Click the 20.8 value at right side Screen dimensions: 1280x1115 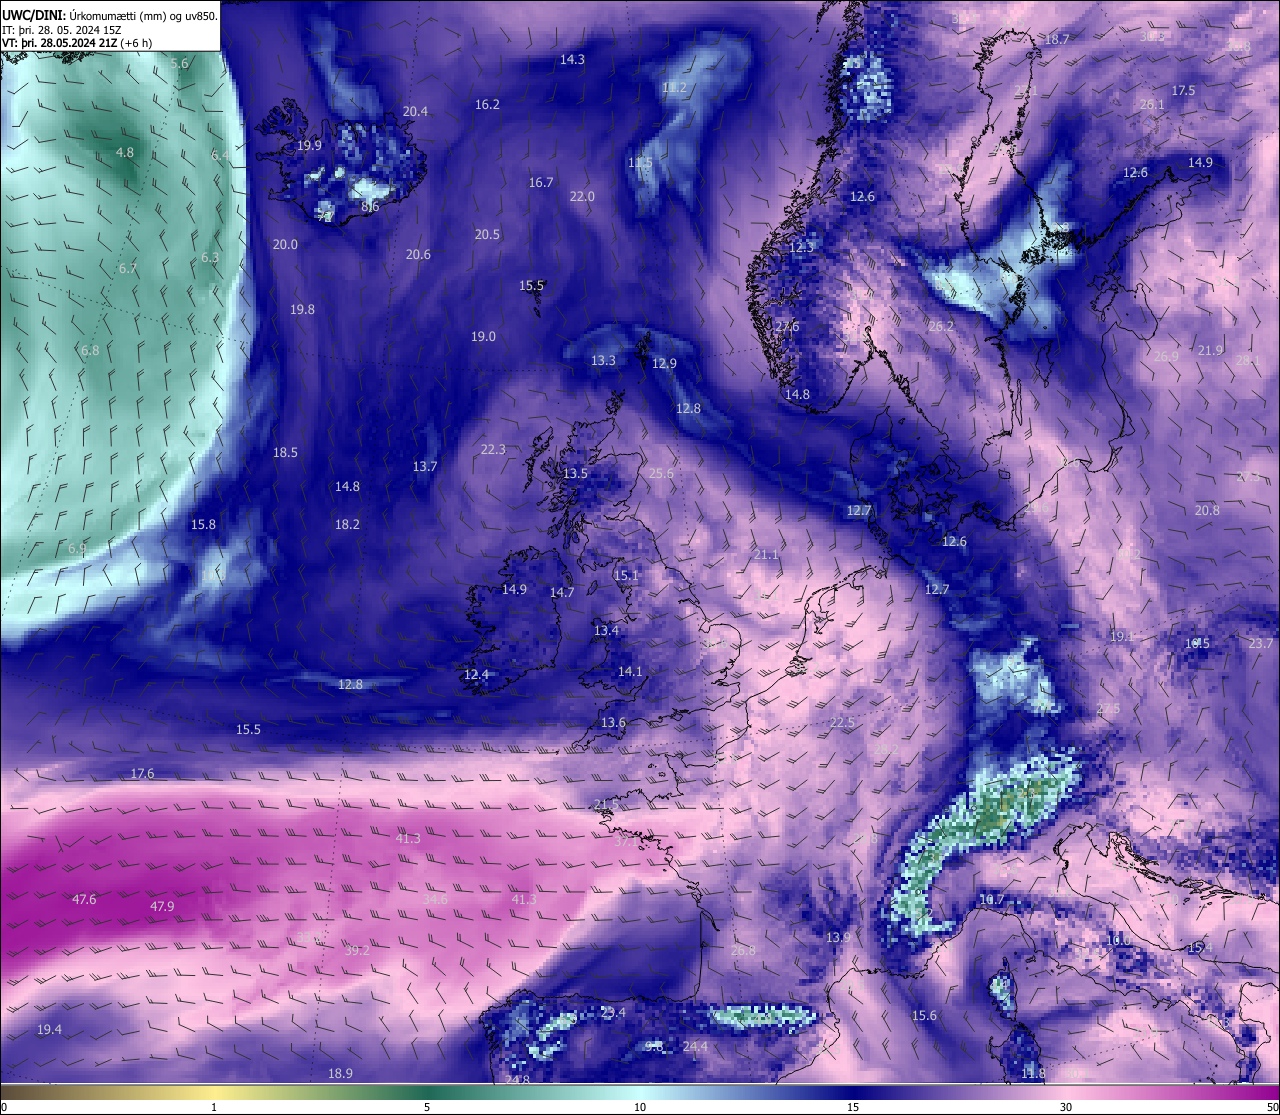coord(1207,510)
